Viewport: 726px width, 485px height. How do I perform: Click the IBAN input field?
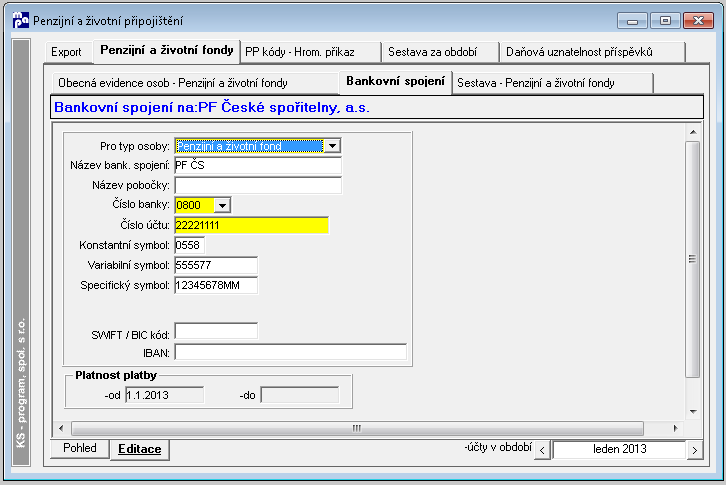click(x=290, y=352)
